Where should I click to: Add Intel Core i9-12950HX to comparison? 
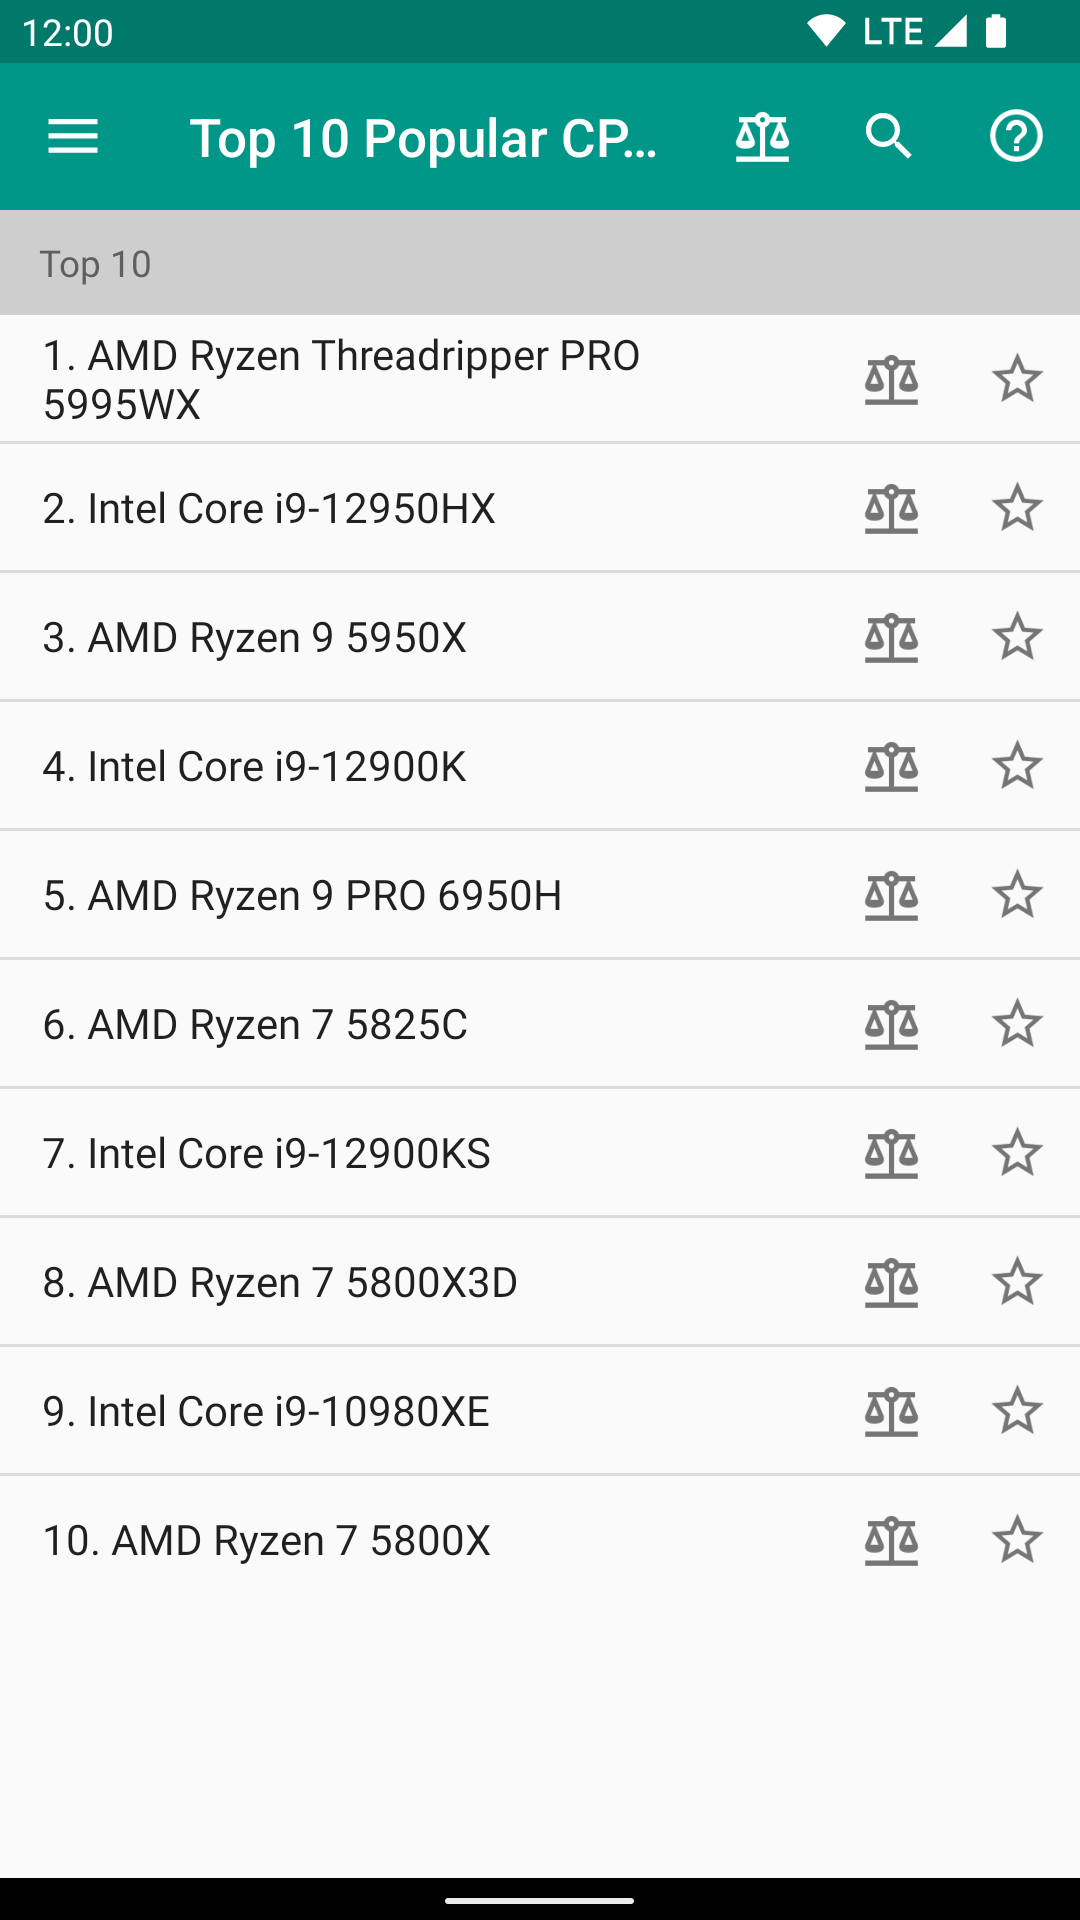[891, 509]
